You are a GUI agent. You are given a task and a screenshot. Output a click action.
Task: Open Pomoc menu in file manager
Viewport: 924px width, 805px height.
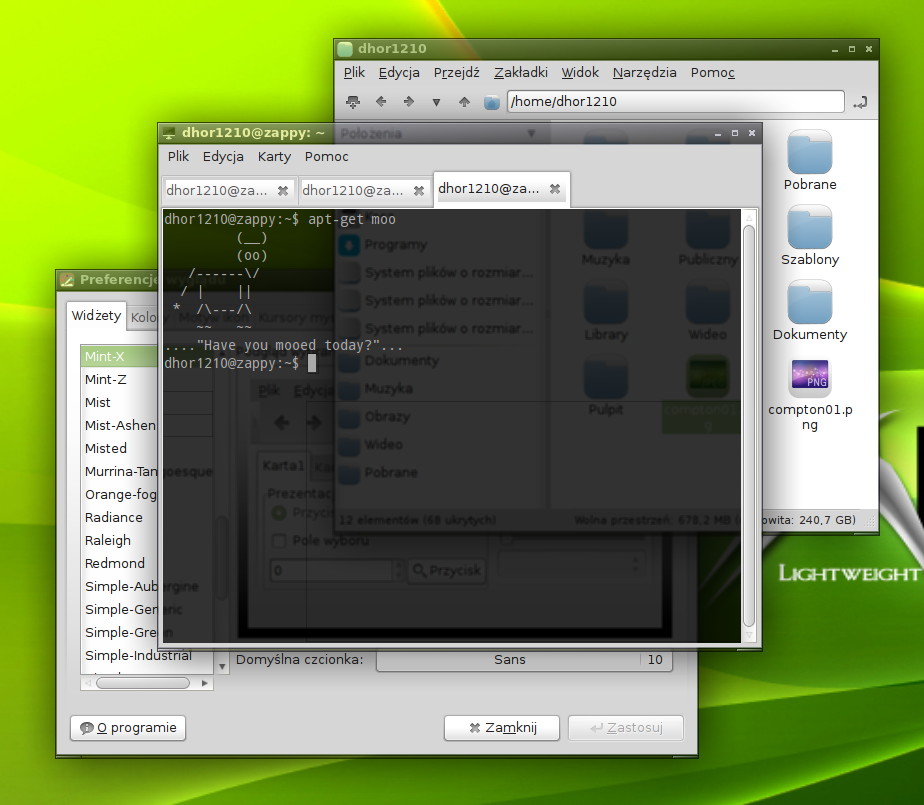point(712,72)
